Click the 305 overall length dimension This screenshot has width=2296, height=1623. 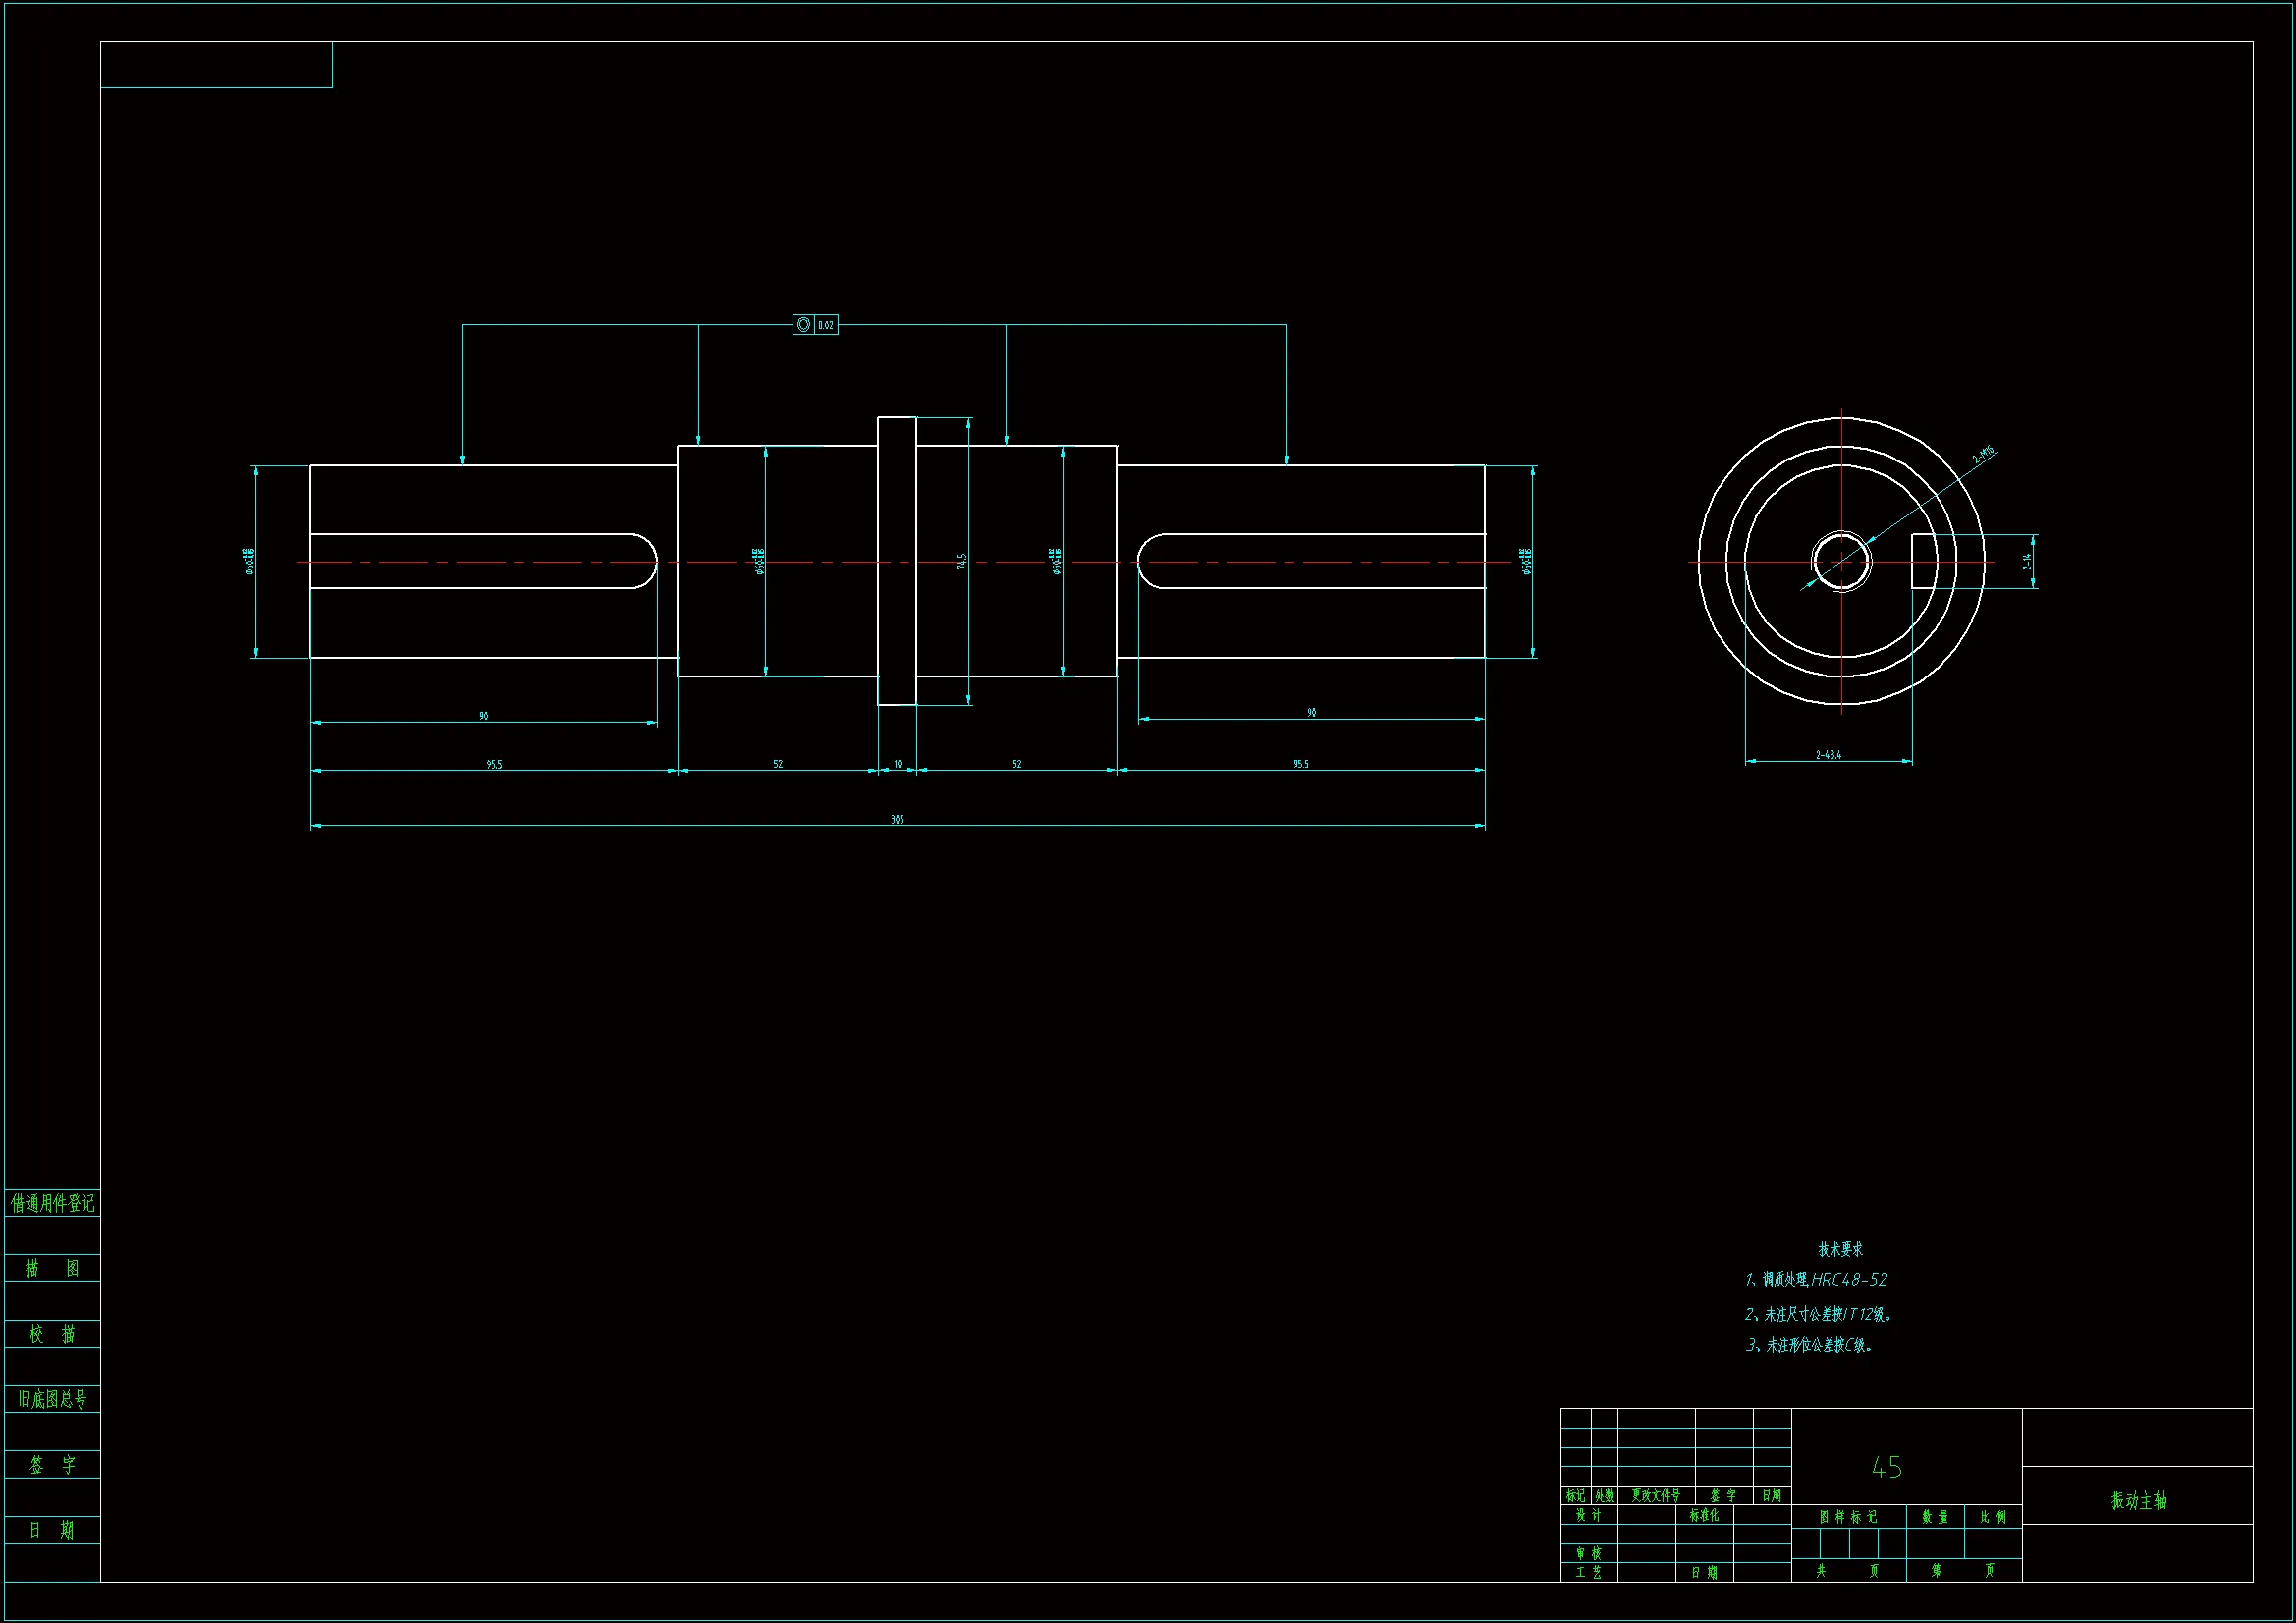pyautogui.click(x=897, y=819)
